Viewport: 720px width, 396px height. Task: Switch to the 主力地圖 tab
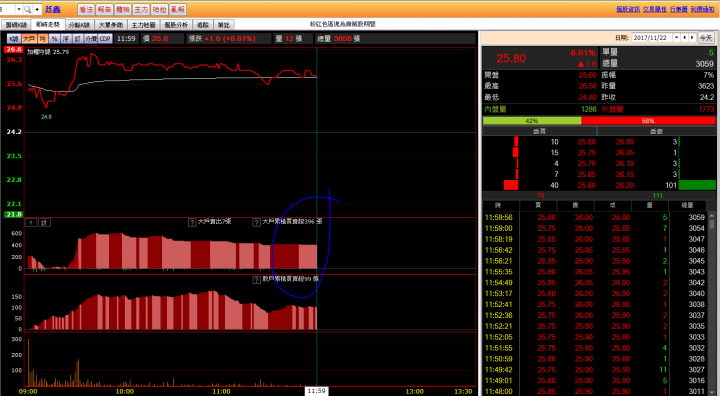tap(144, 25)
